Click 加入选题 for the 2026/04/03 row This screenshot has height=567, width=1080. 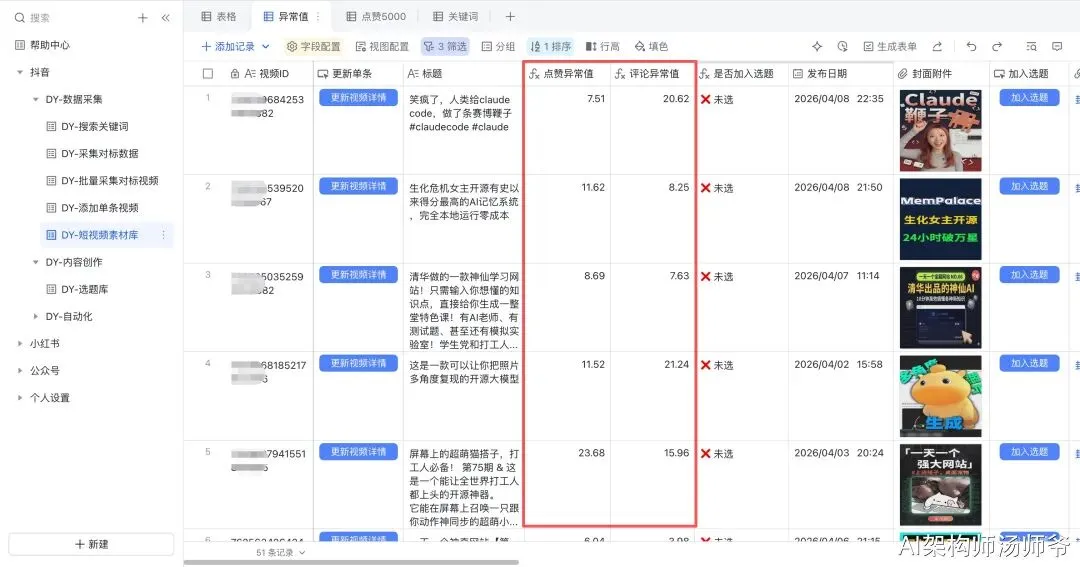(1029, 452)
